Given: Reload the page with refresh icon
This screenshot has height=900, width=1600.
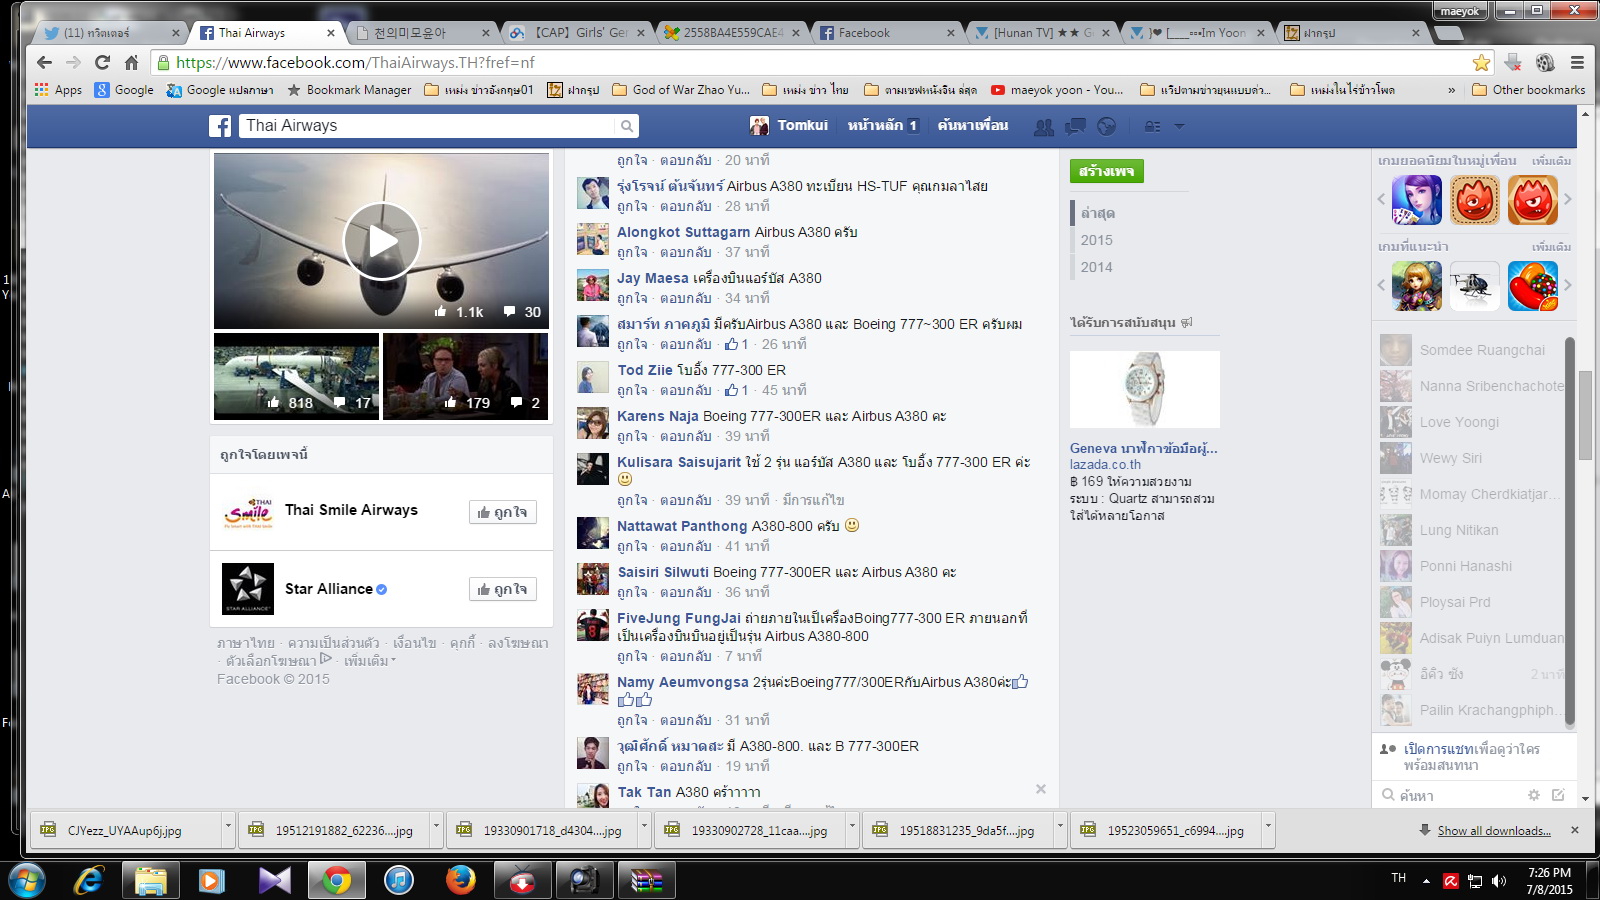Looking at the screenshot, I should point(102,62).
